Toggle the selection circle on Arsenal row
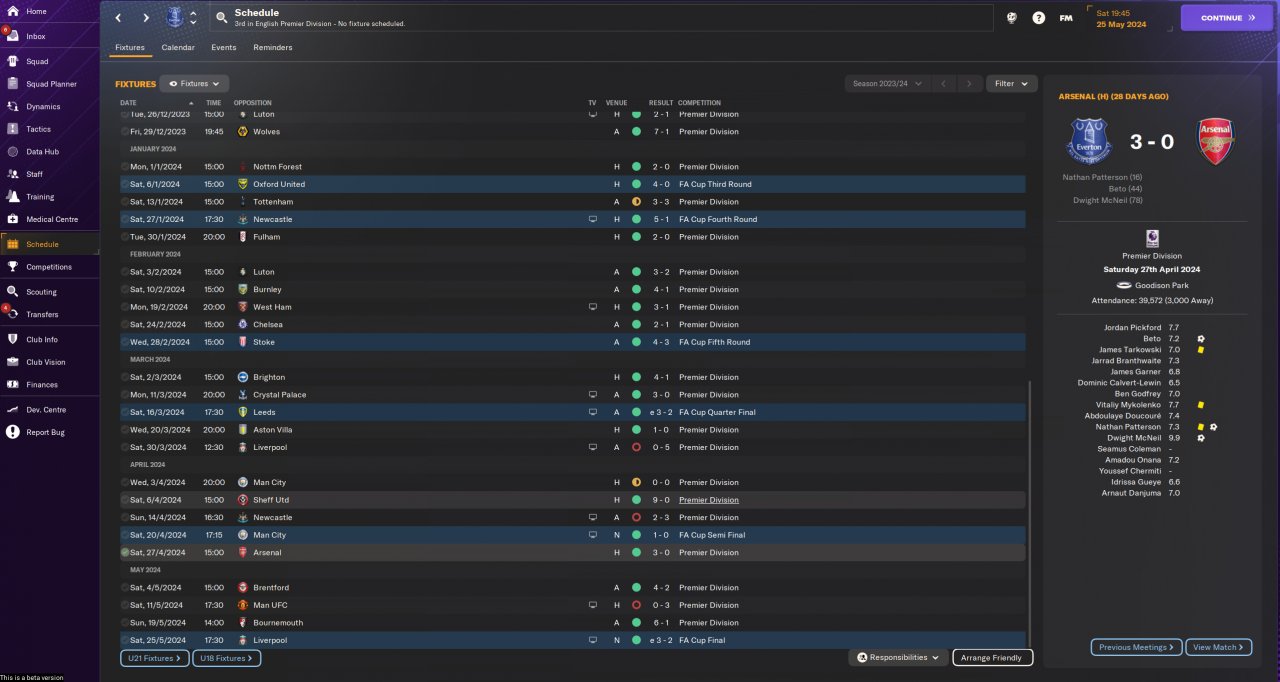 point(125,552)
